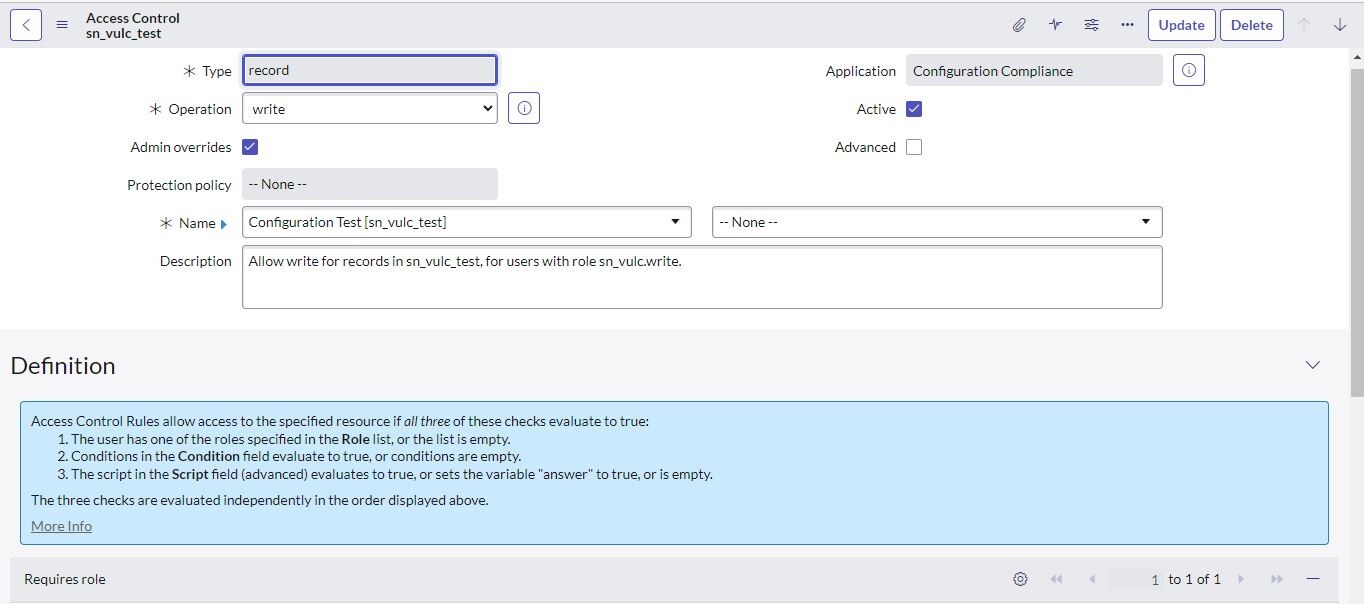Click the Type field containing record
Screen dimensions: 1364x604
point(369,70)
